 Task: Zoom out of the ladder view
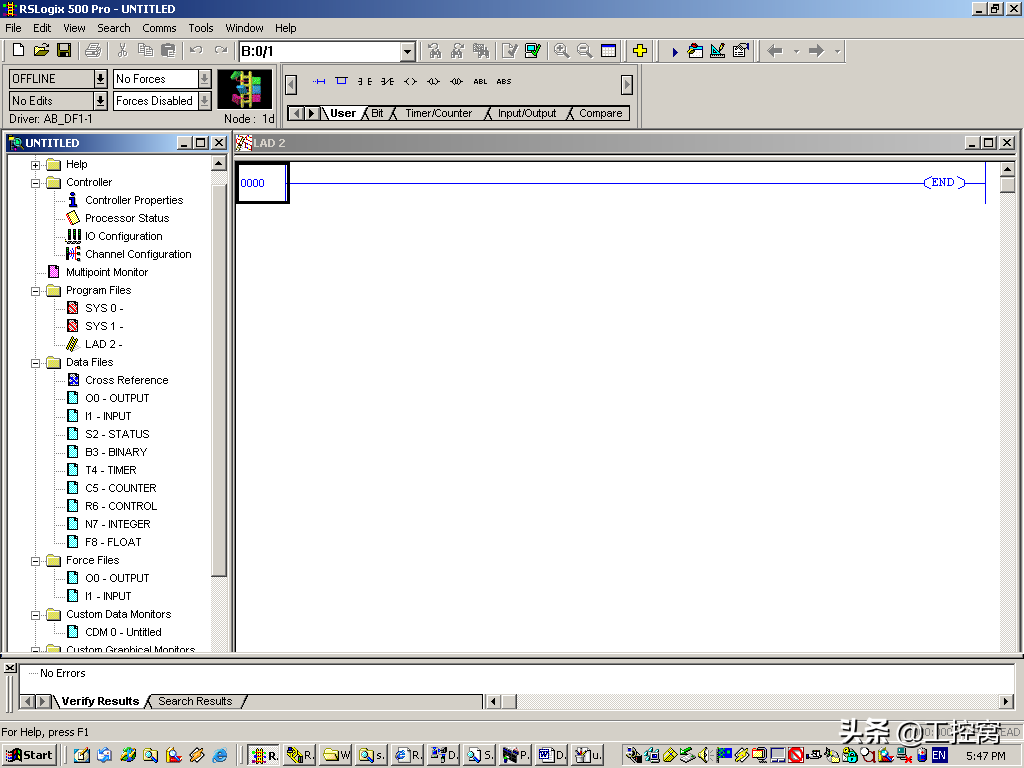pyautogui.click(x=584, y=50)
